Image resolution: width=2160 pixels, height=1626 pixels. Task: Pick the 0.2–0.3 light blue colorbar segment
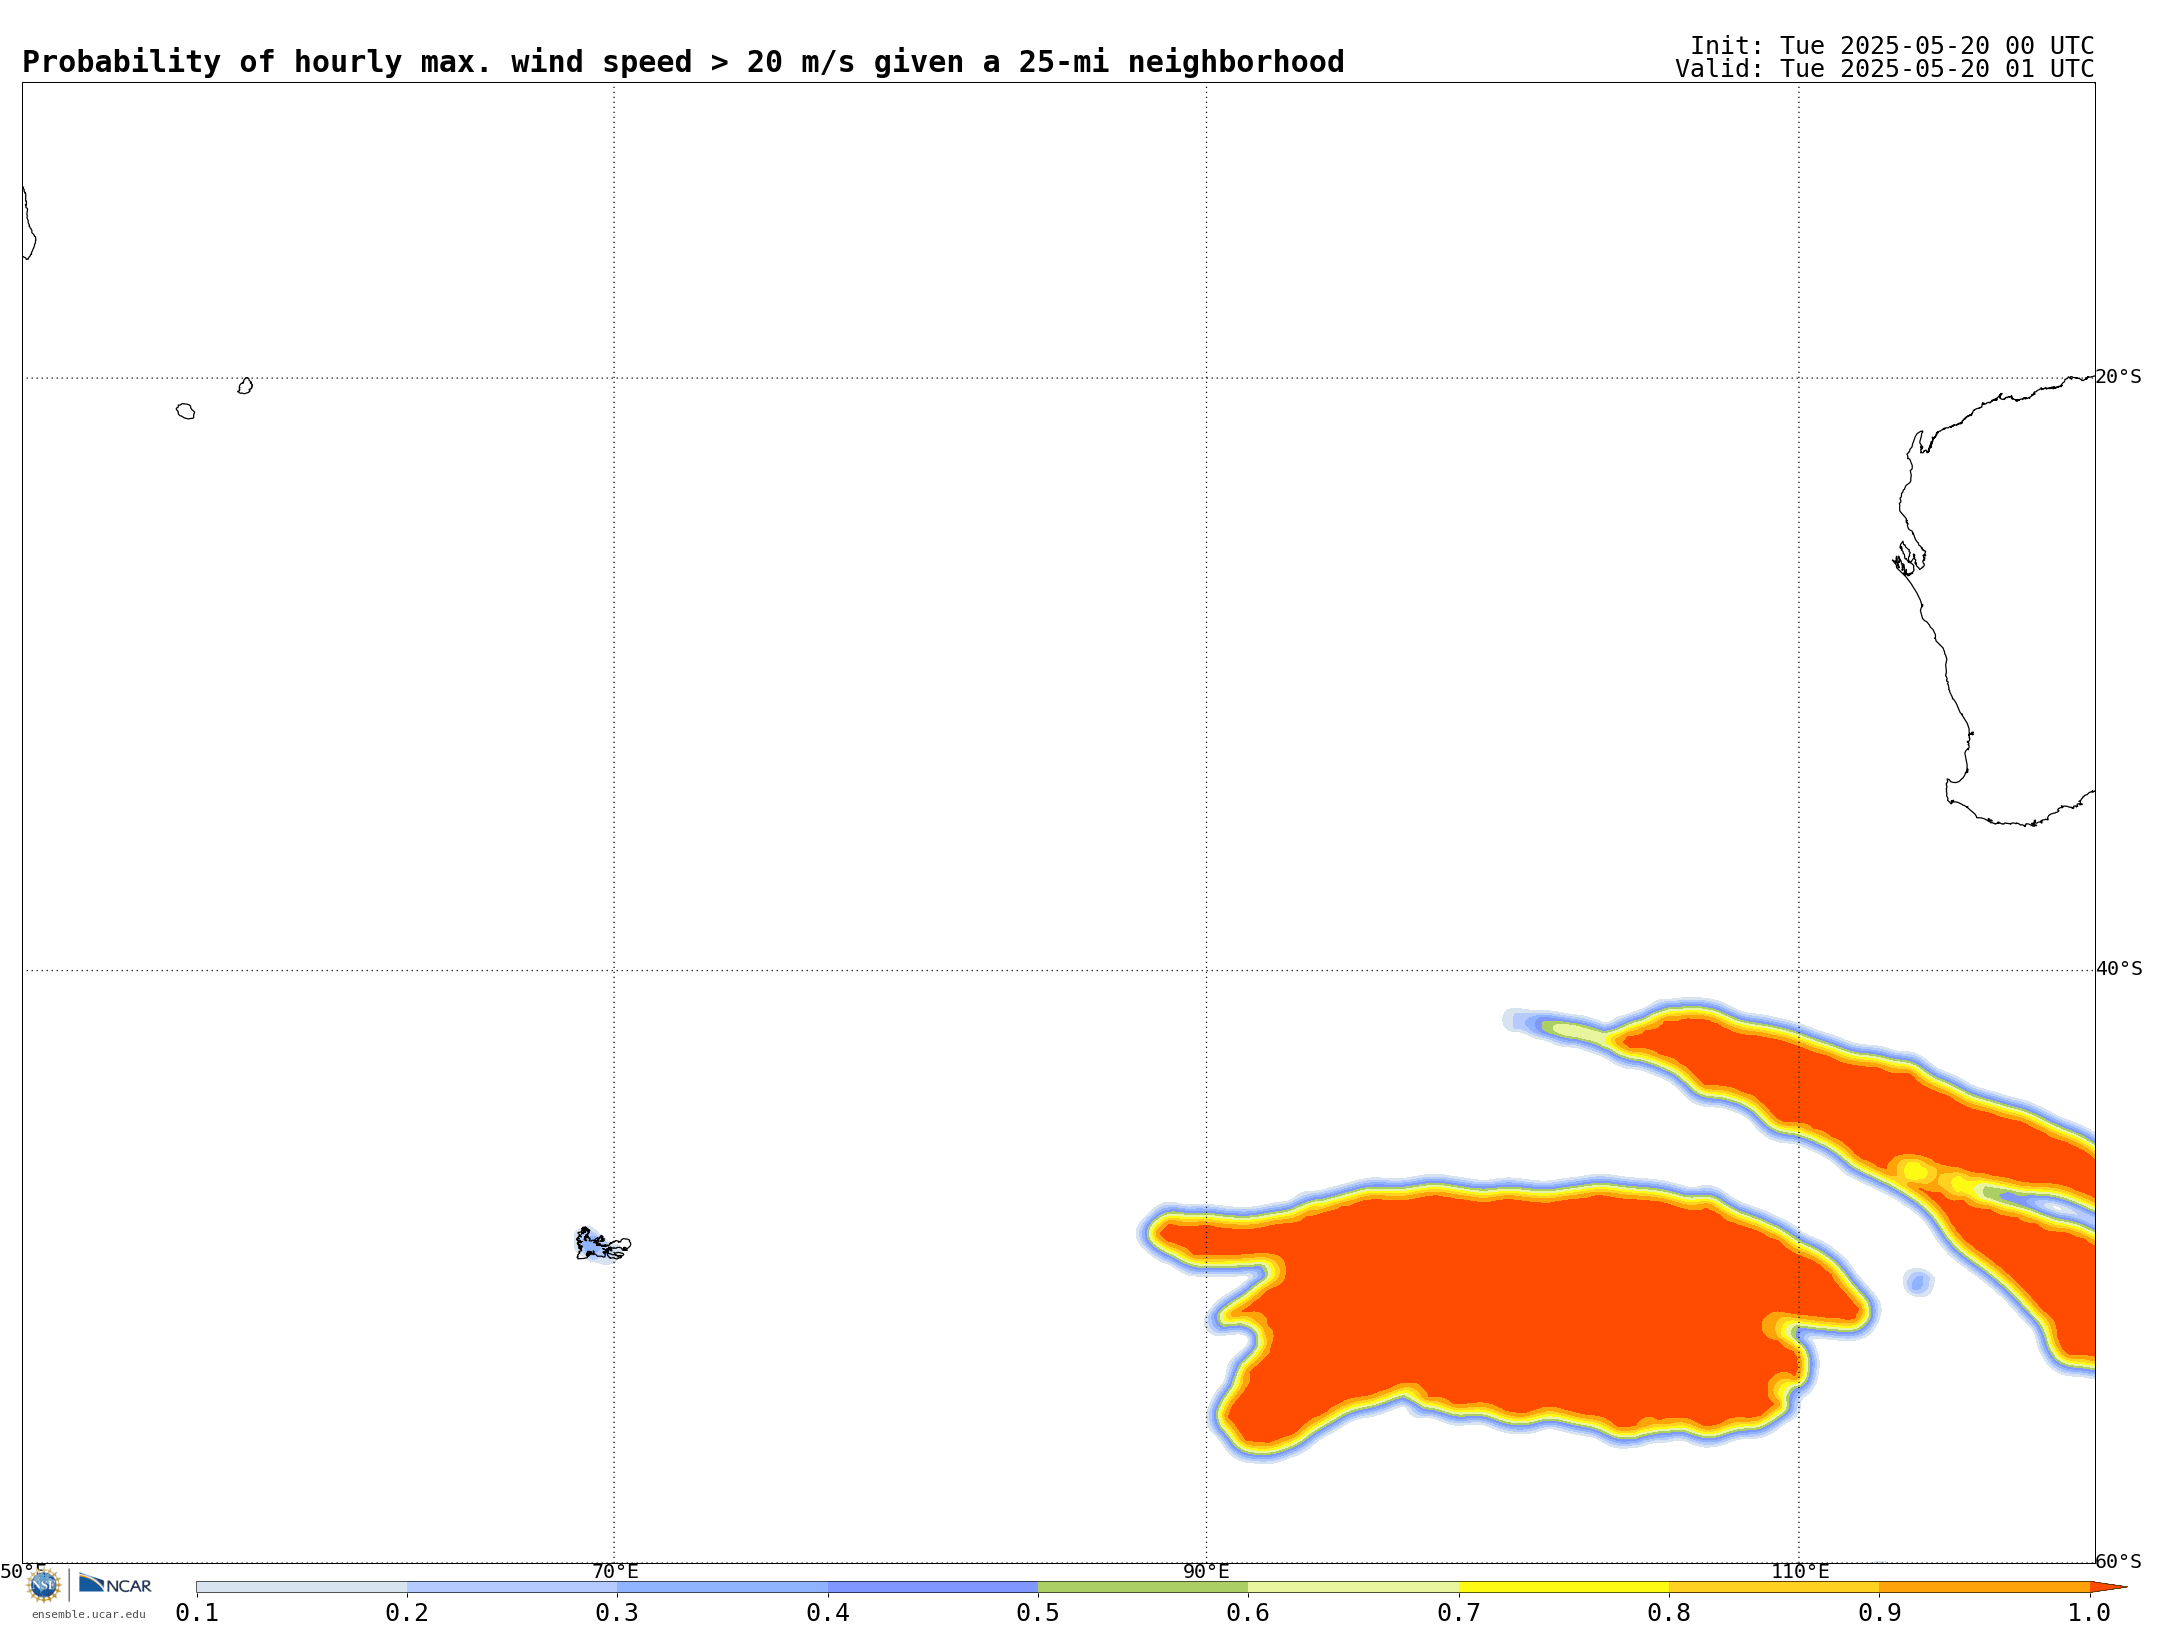click(512, 1587)
